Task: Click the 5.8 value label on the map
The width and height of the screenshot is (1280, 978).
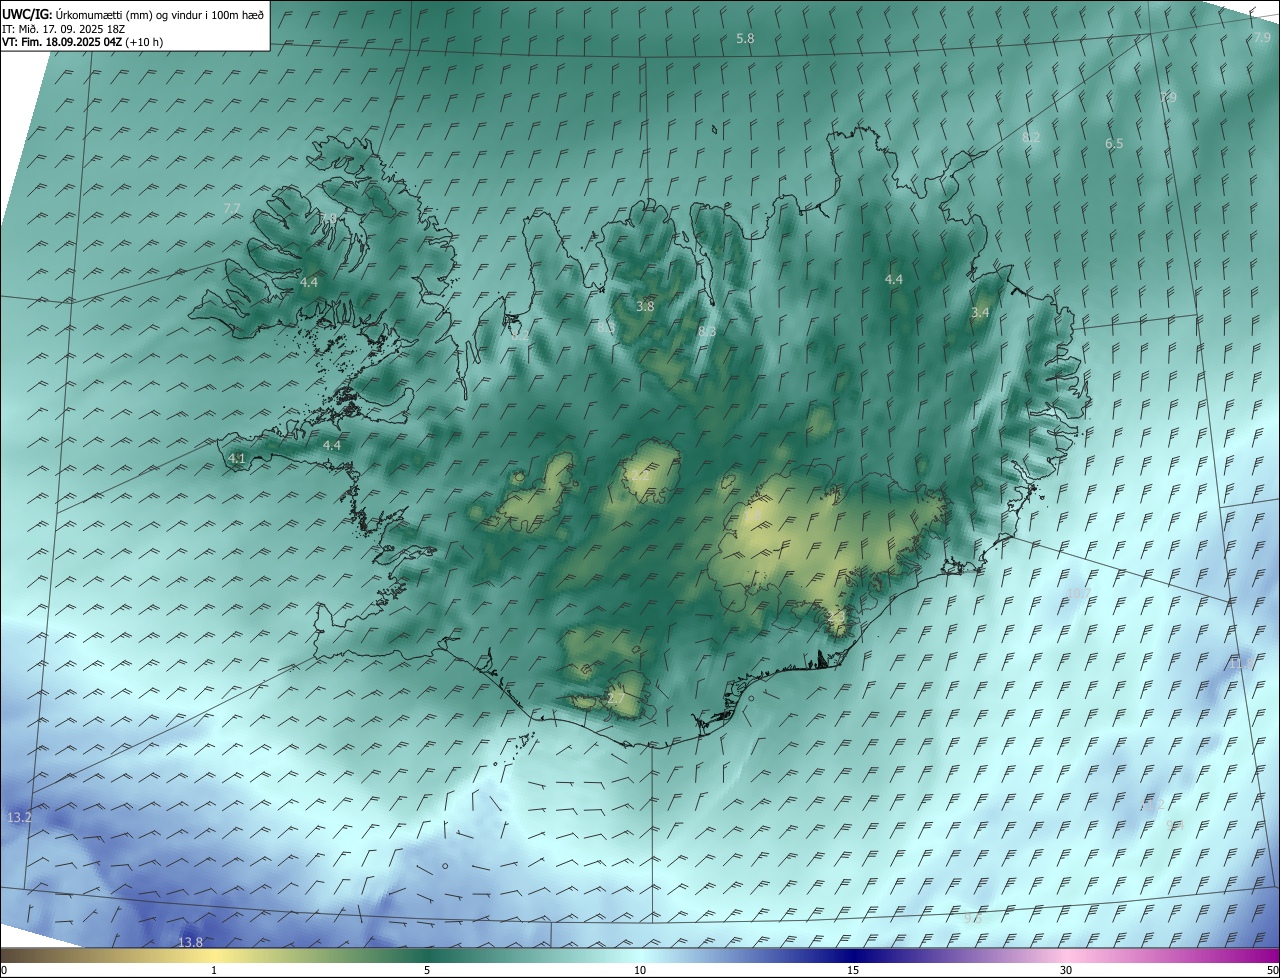Action: click(745, 38)
